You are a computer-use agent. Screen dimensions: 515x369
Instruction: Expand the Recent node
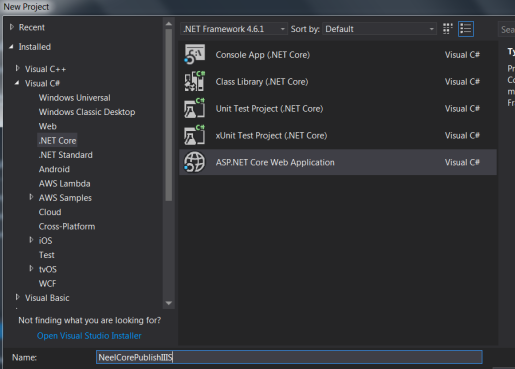(x=12, y=27)
